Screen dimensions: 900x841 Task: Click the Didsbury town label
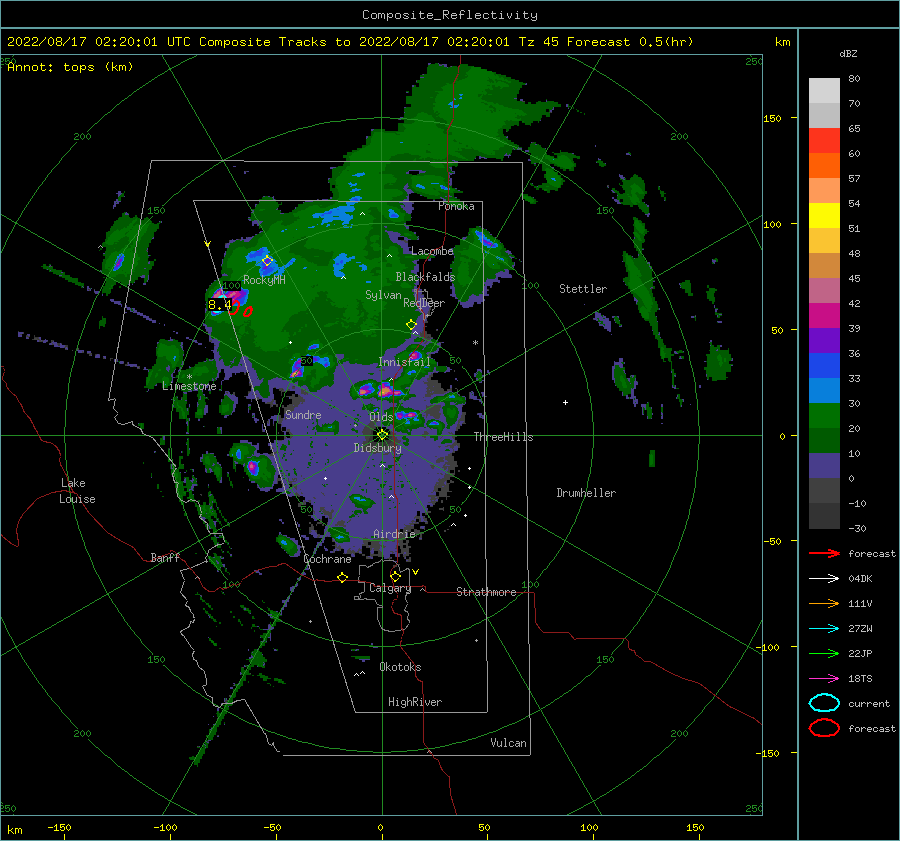coord(378,448)
